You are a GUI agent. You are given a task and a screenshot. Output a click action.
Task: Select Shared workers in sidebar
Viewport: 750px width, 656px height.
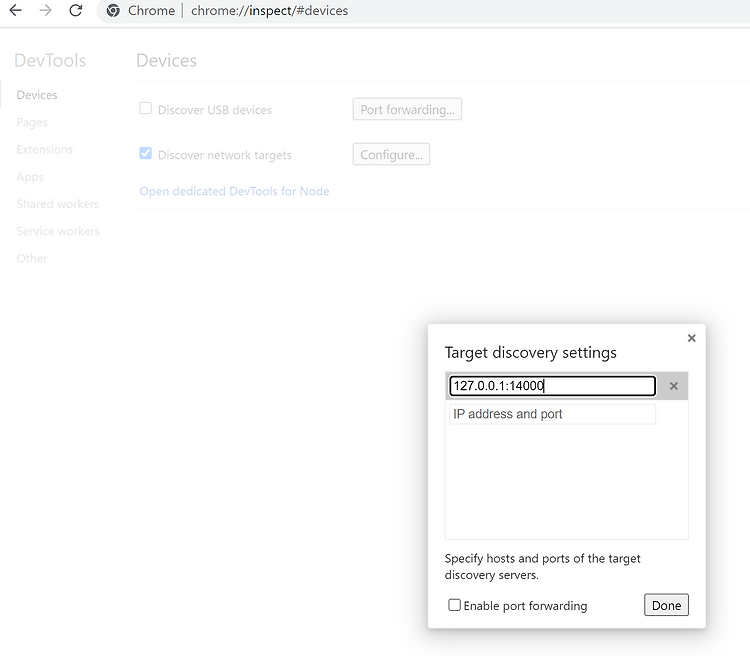pos(58,204)
